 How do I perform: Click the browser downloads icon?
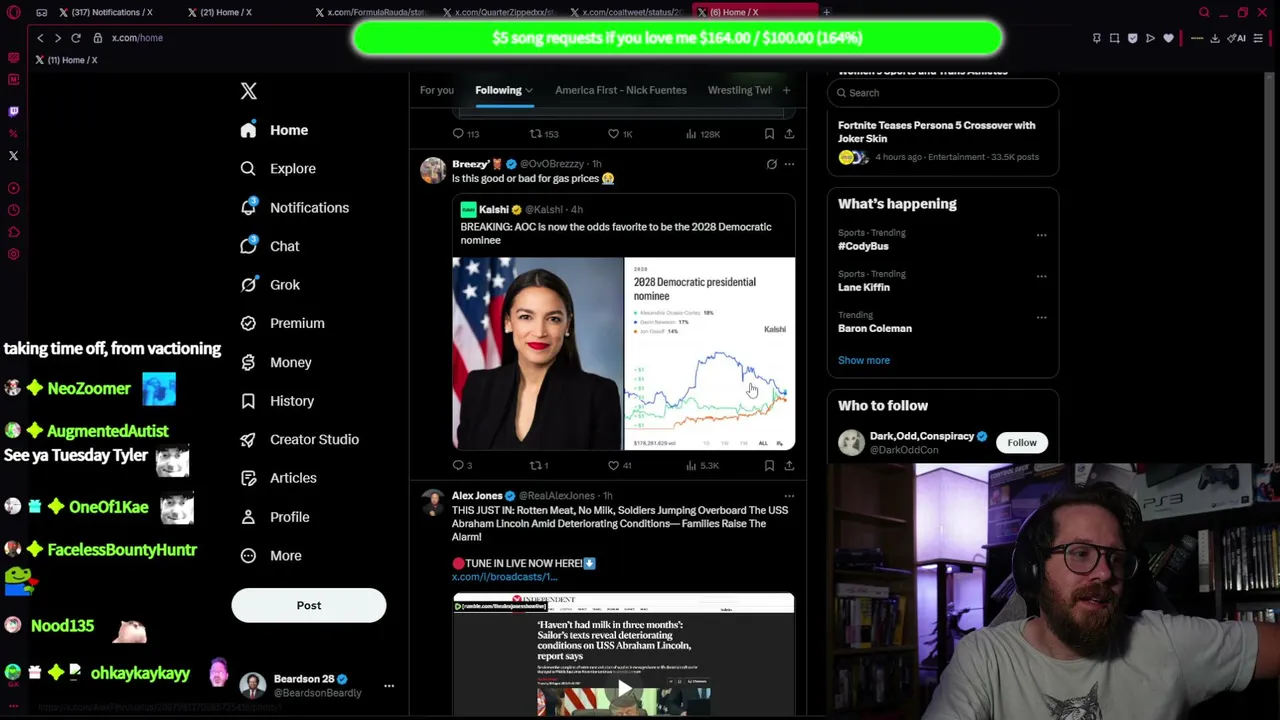(1215, 38)
